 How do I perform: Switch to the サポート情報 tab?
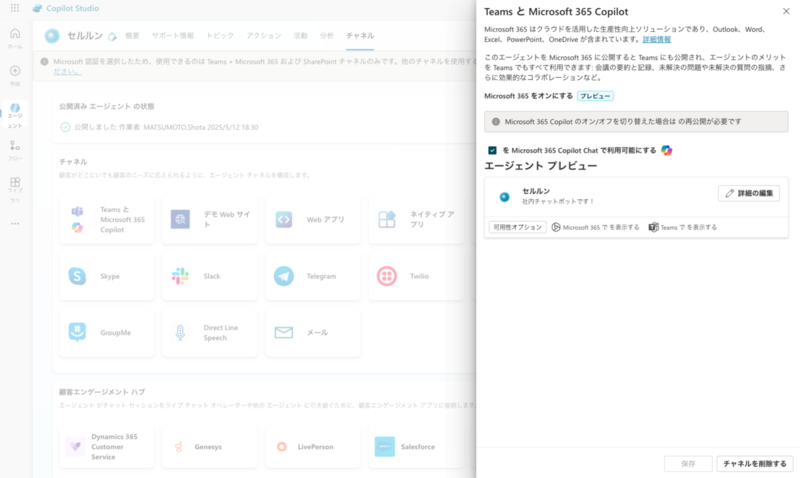click(172, 36)
